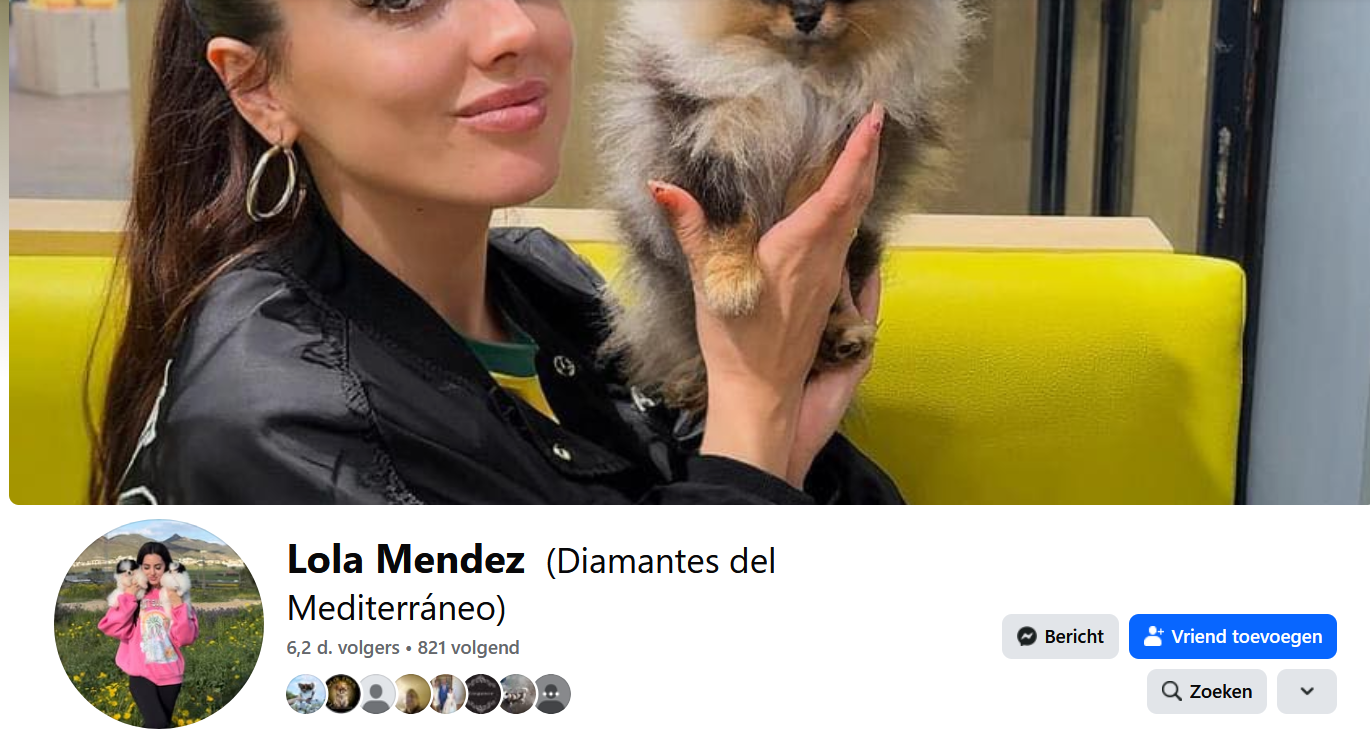This screenshot has height=733, width=1370.
Task: Open the blank grey silhouette follower avatar
Action: [376, 694]
